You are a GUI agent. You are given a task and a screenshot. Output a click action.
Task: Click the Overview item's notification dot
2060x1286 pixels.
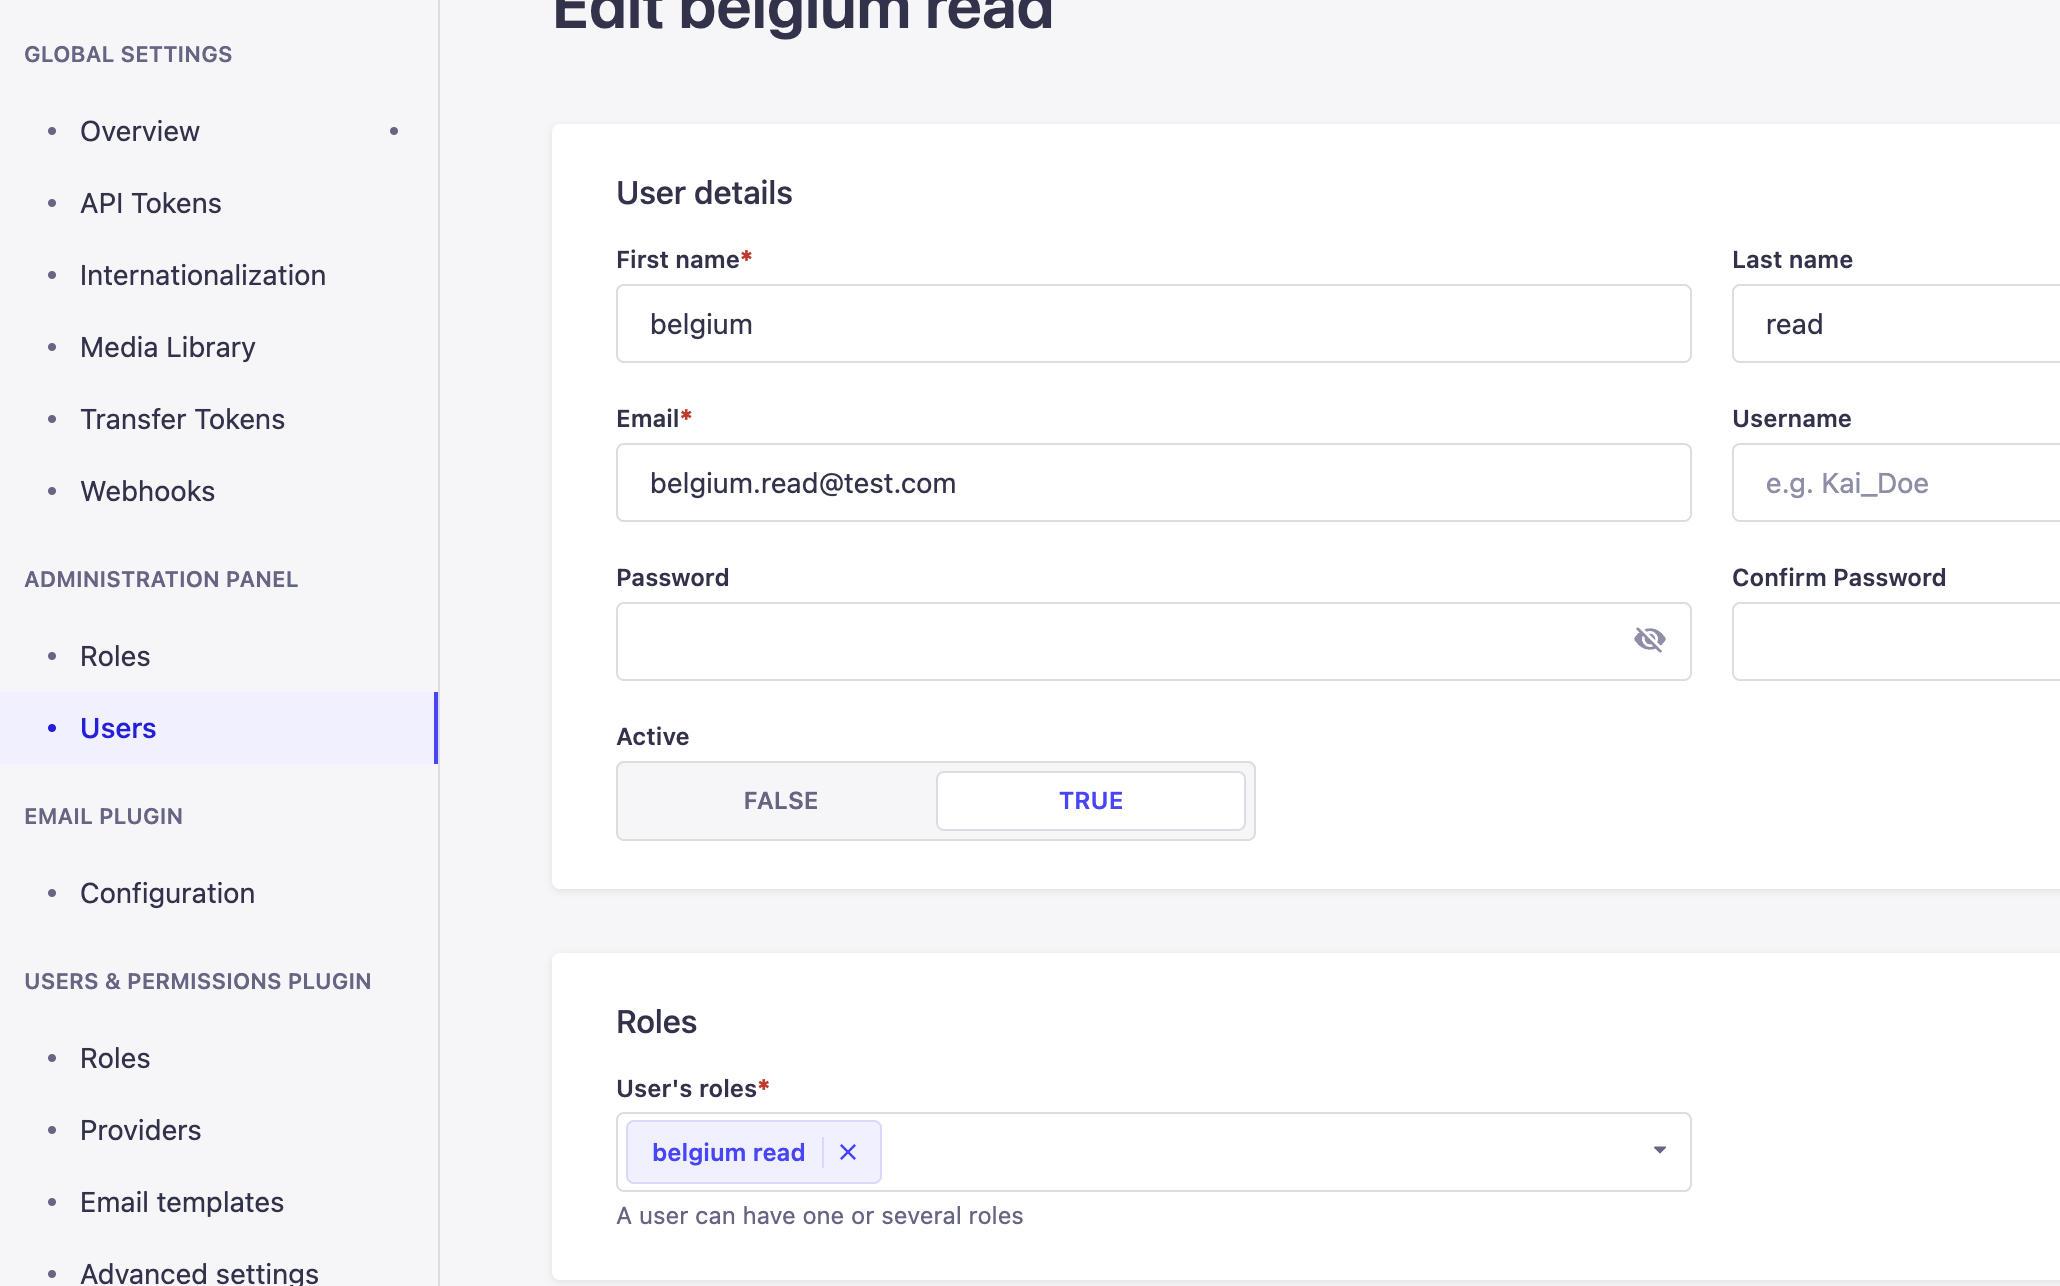click(393, 131)
